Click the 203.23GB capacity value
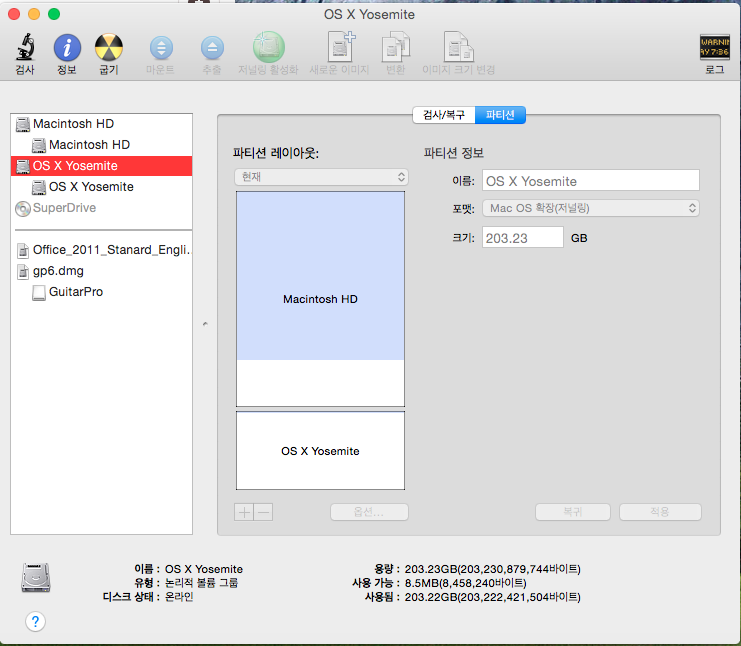This screenshot has width=741, height=646. coord(492,569)
